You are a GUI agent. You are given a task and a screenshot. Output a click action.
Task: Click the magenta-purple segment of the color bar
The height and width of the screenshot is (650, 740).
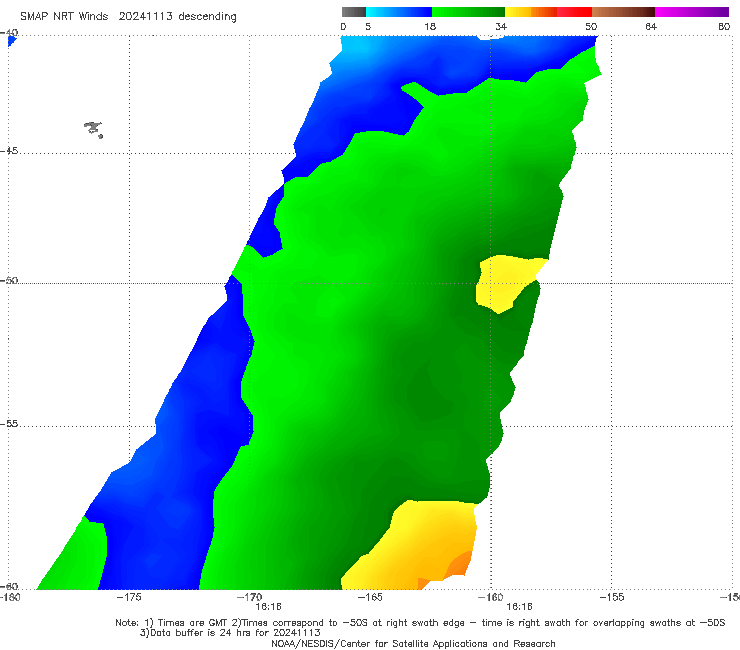(x=692, y=12)
